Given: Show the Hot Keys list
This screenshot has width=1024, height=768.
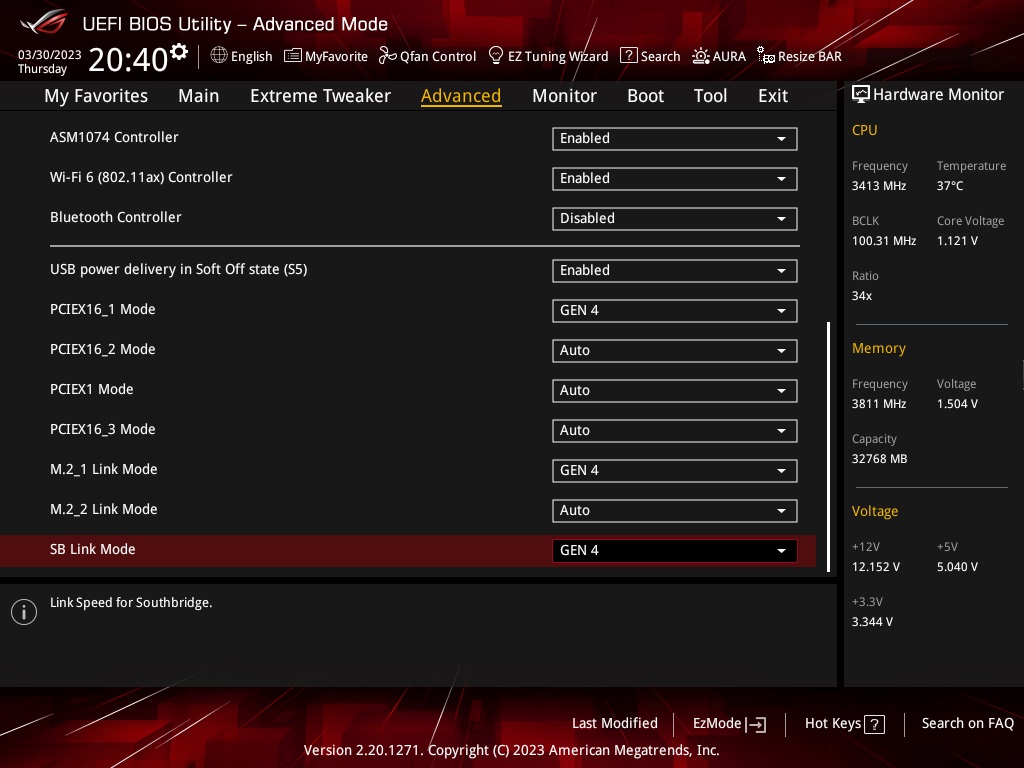Looking at the screenshot, I should point(844,724).
